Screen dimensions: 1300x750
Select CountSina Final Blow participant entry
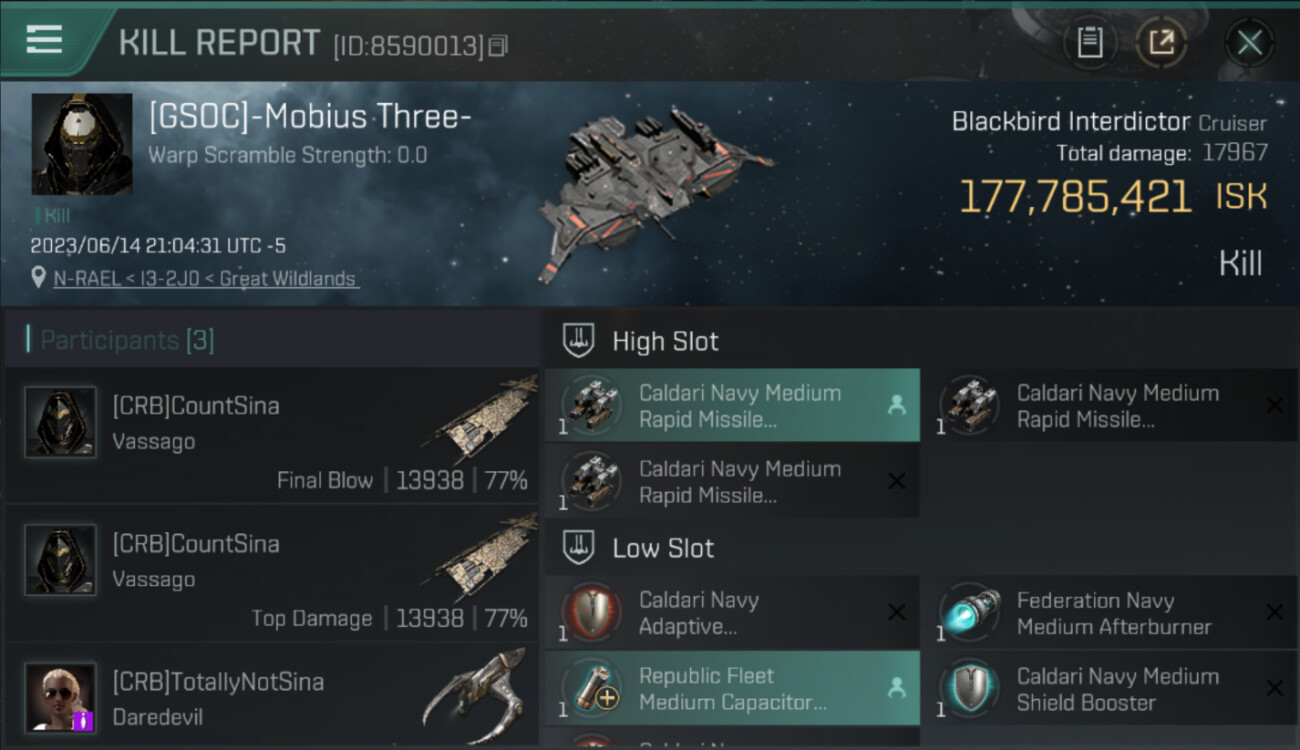coord(272,436)
